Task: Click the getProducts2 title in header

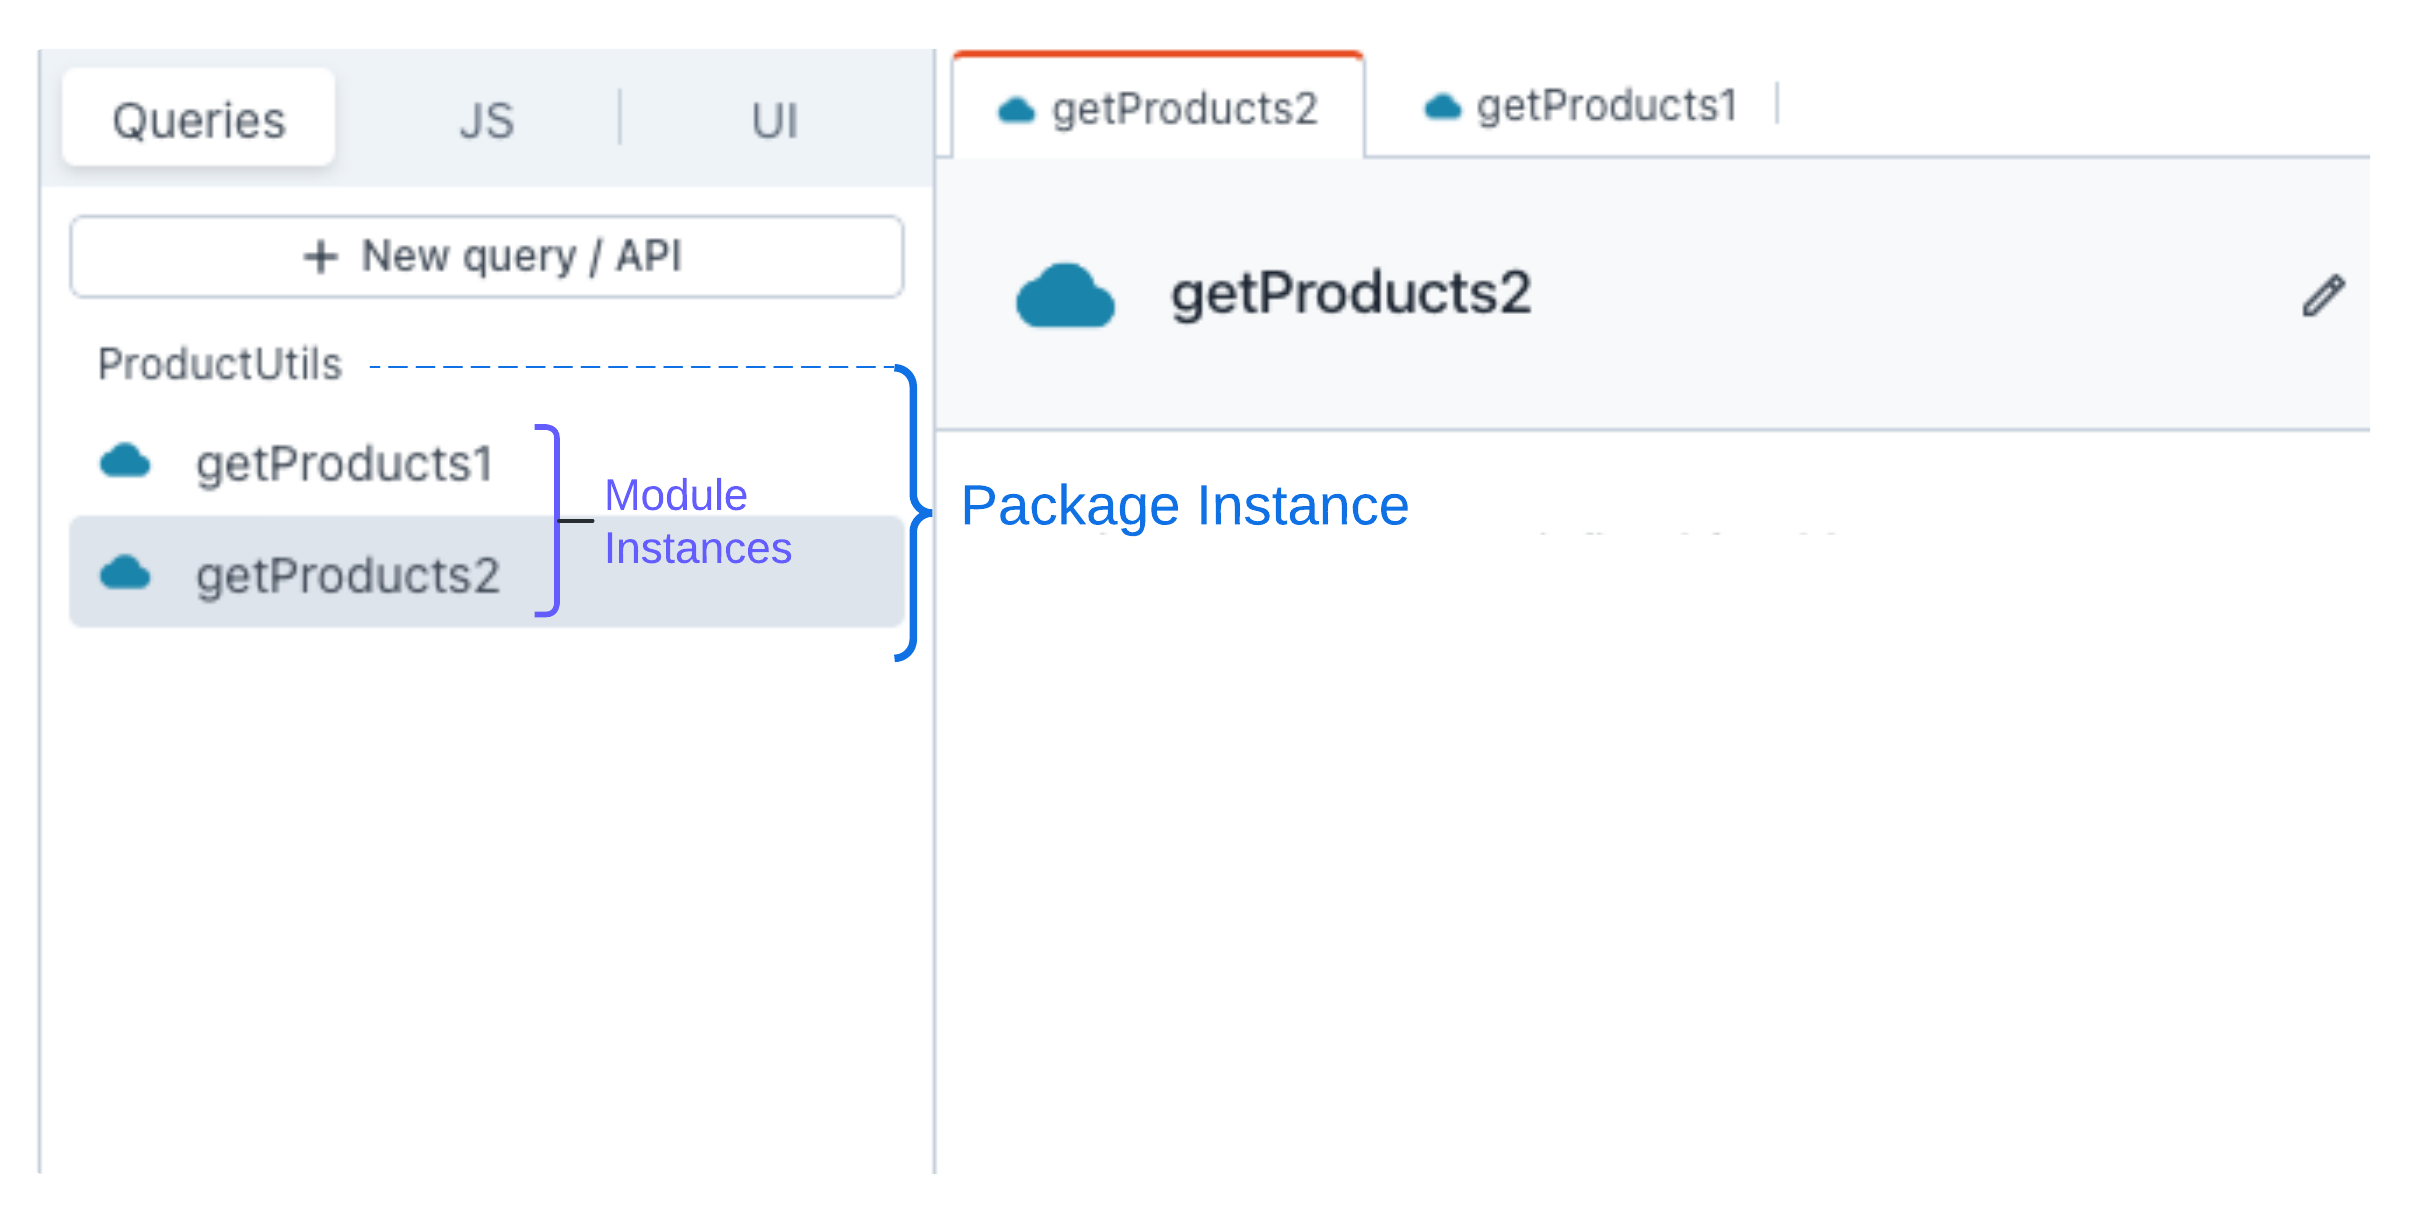Action: [x=1350, y=294]
